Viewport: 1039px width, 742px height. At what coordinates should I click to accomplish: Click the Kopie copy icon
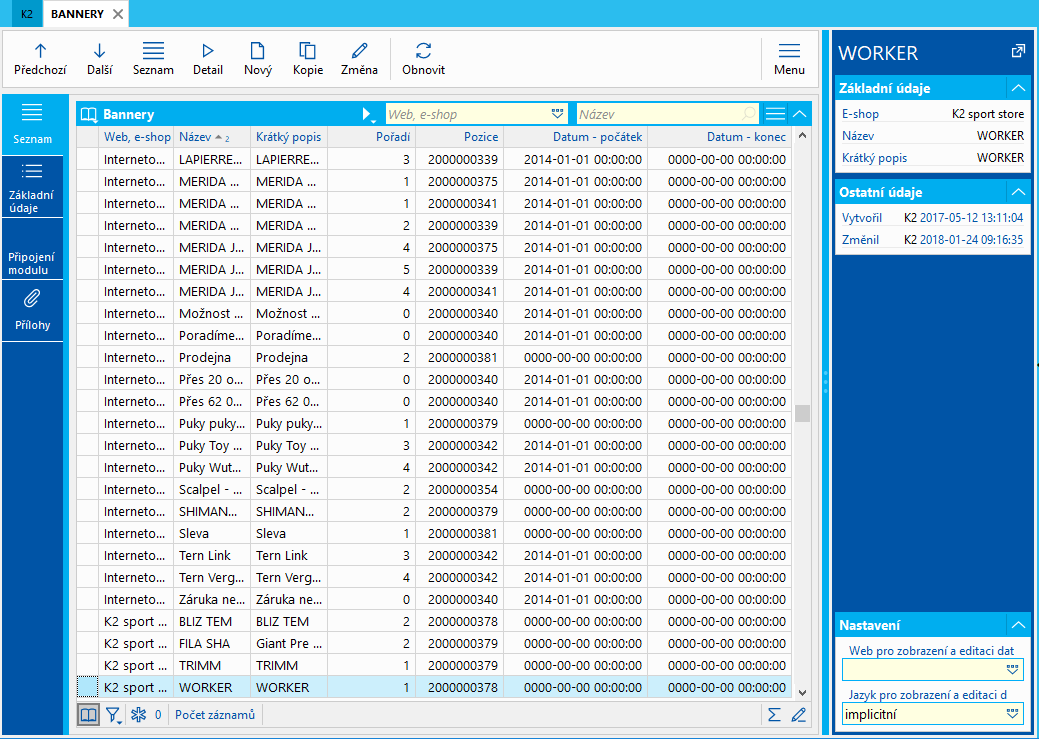(x=307, y=51)
